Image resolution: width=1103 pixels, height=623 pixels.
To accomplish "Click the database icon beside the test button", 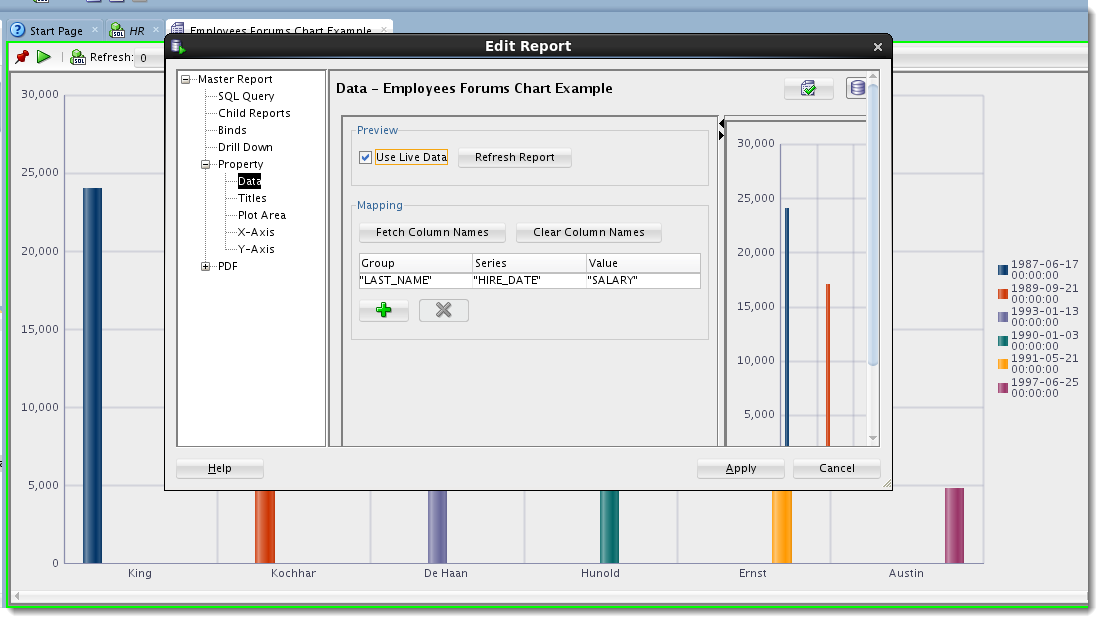I will 857,89.
